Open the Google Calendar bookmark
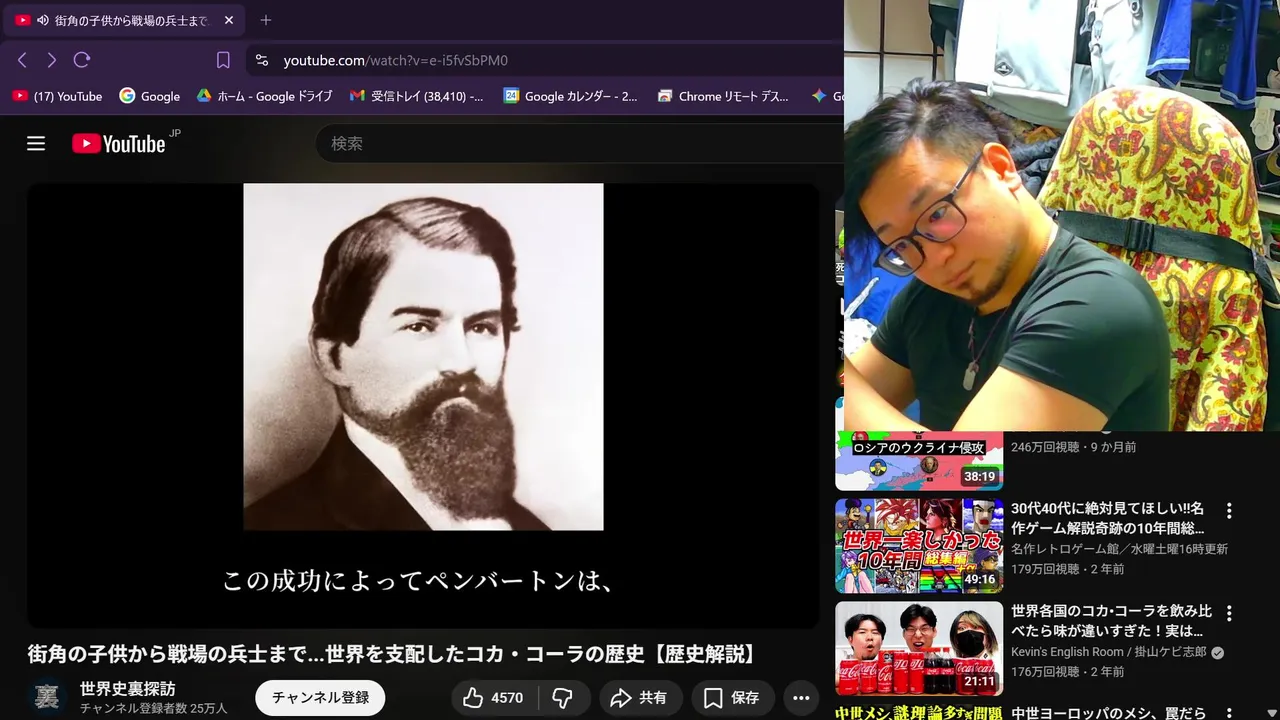The width and height of the screenshot is (1280, 720). pyautogui.click(x=570, y=96)
